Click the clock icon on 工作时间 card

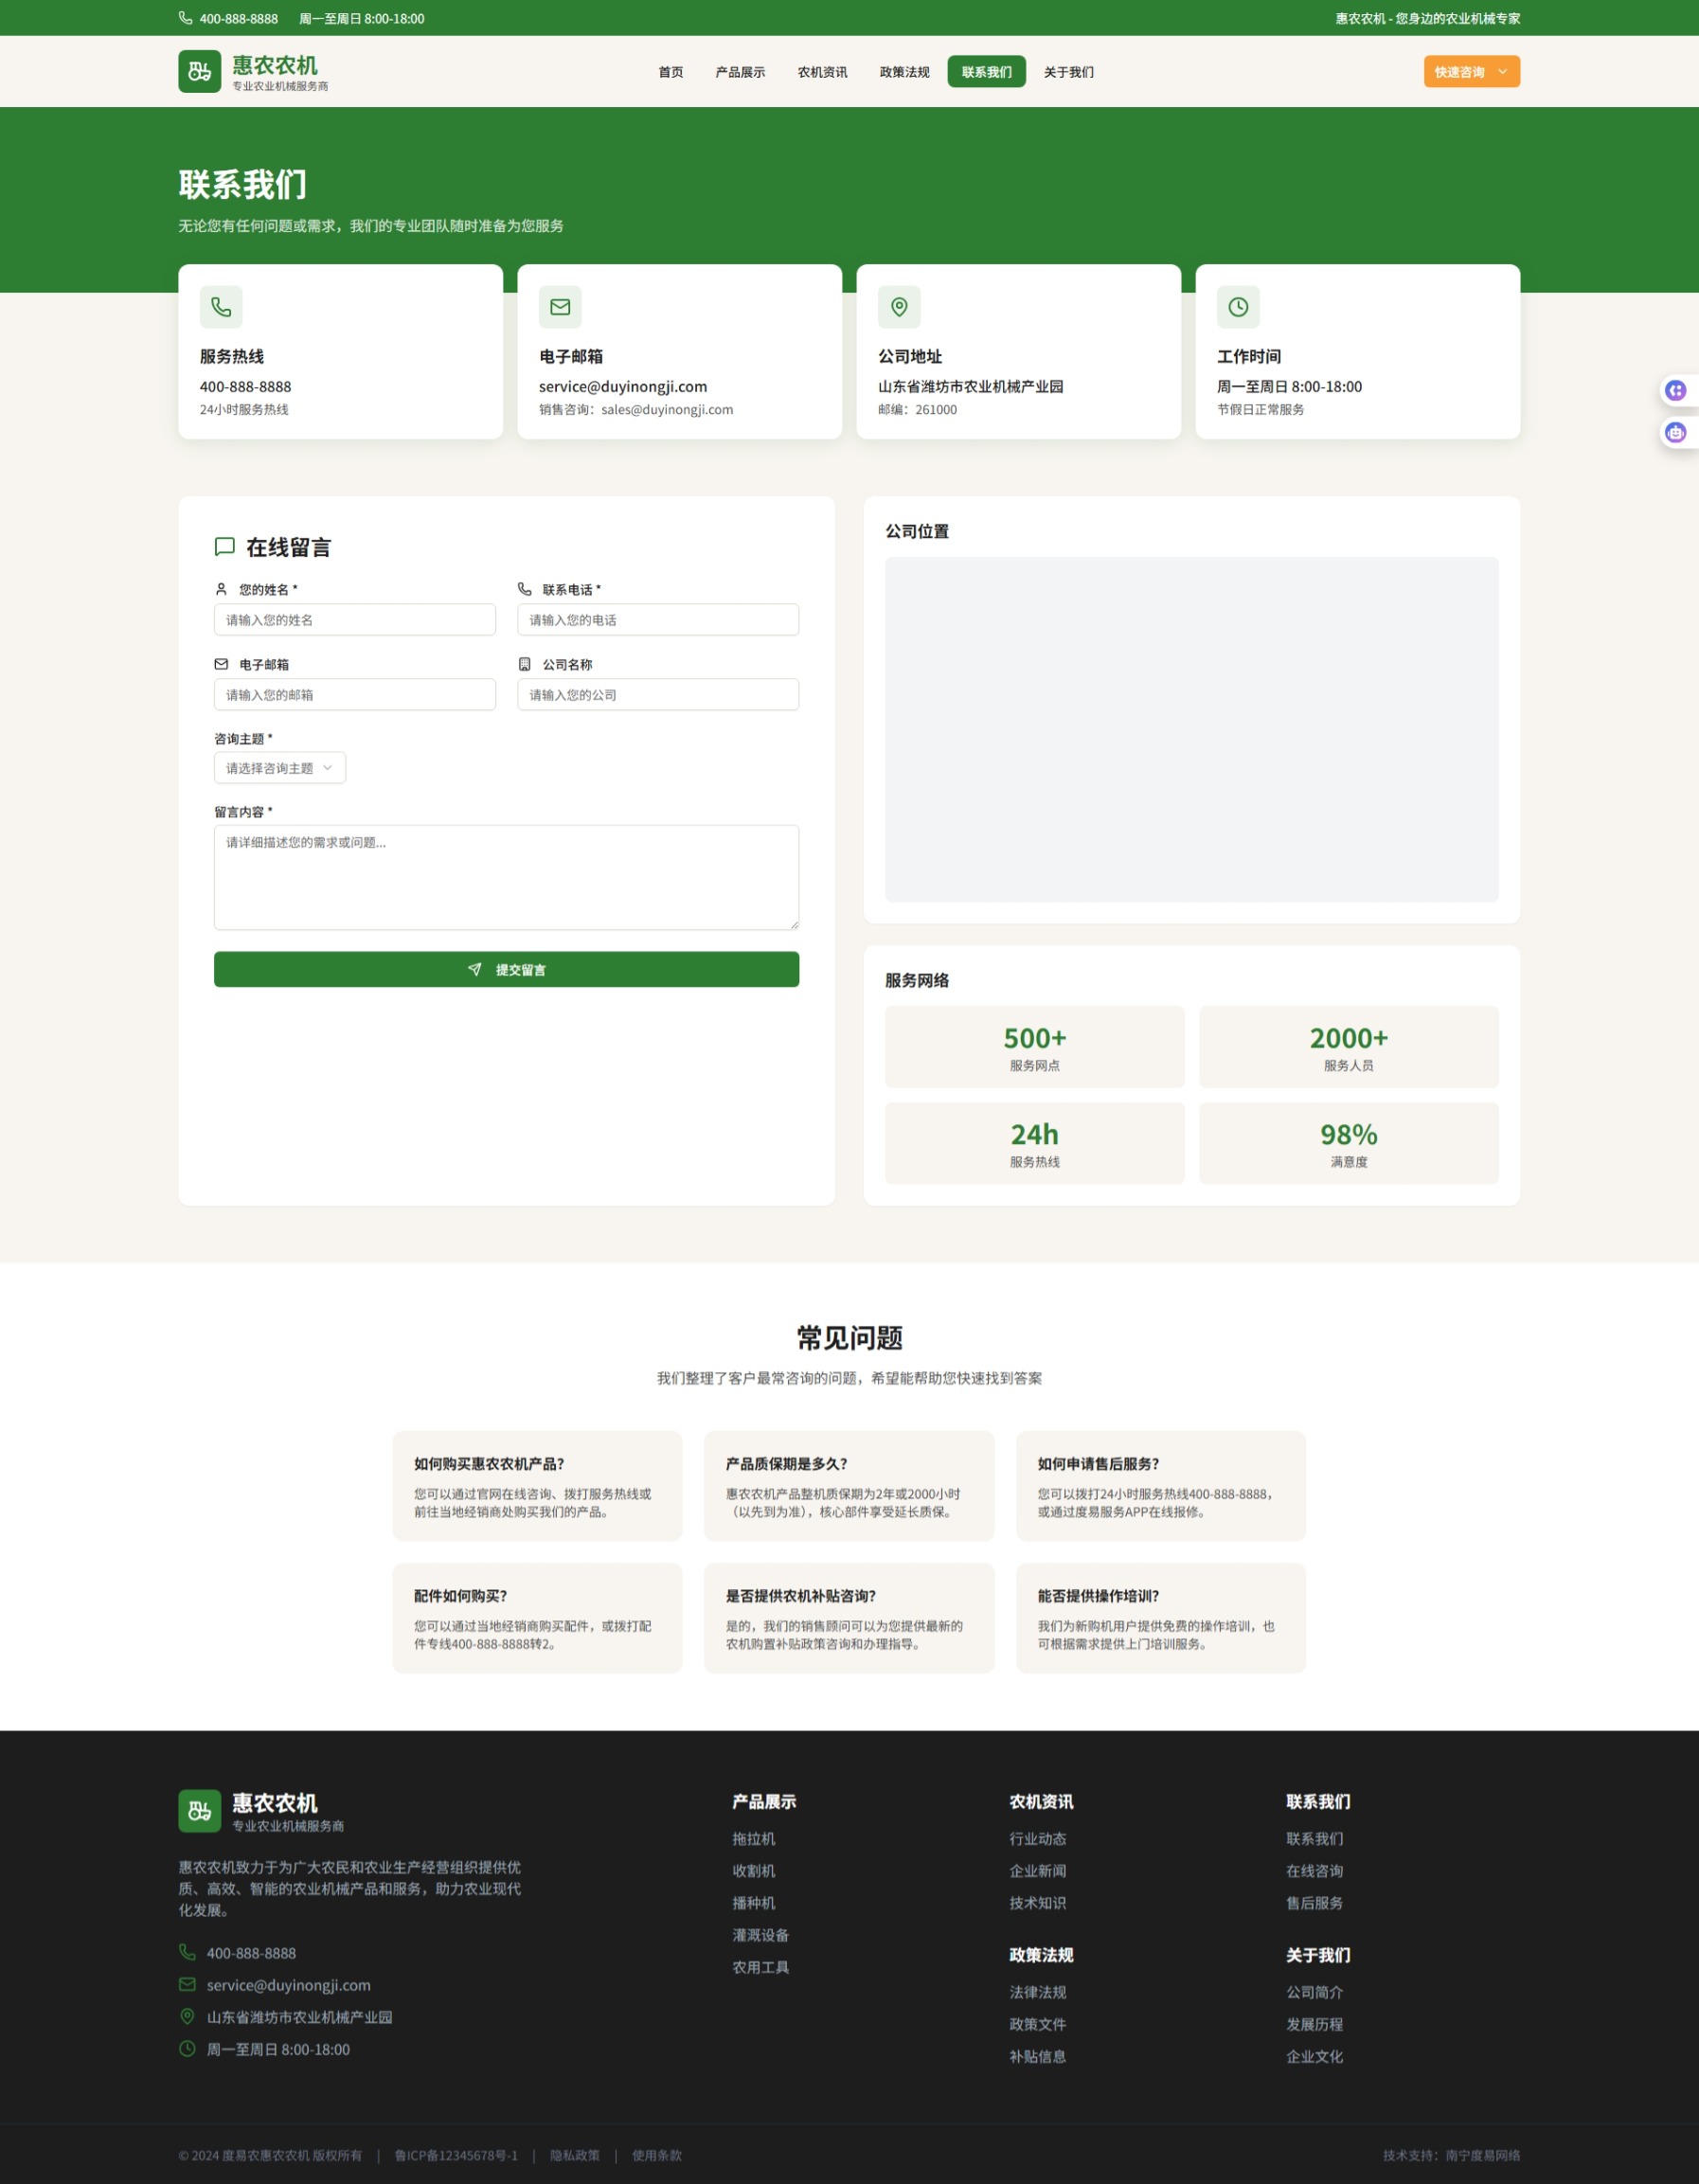tap(1238, 307)
